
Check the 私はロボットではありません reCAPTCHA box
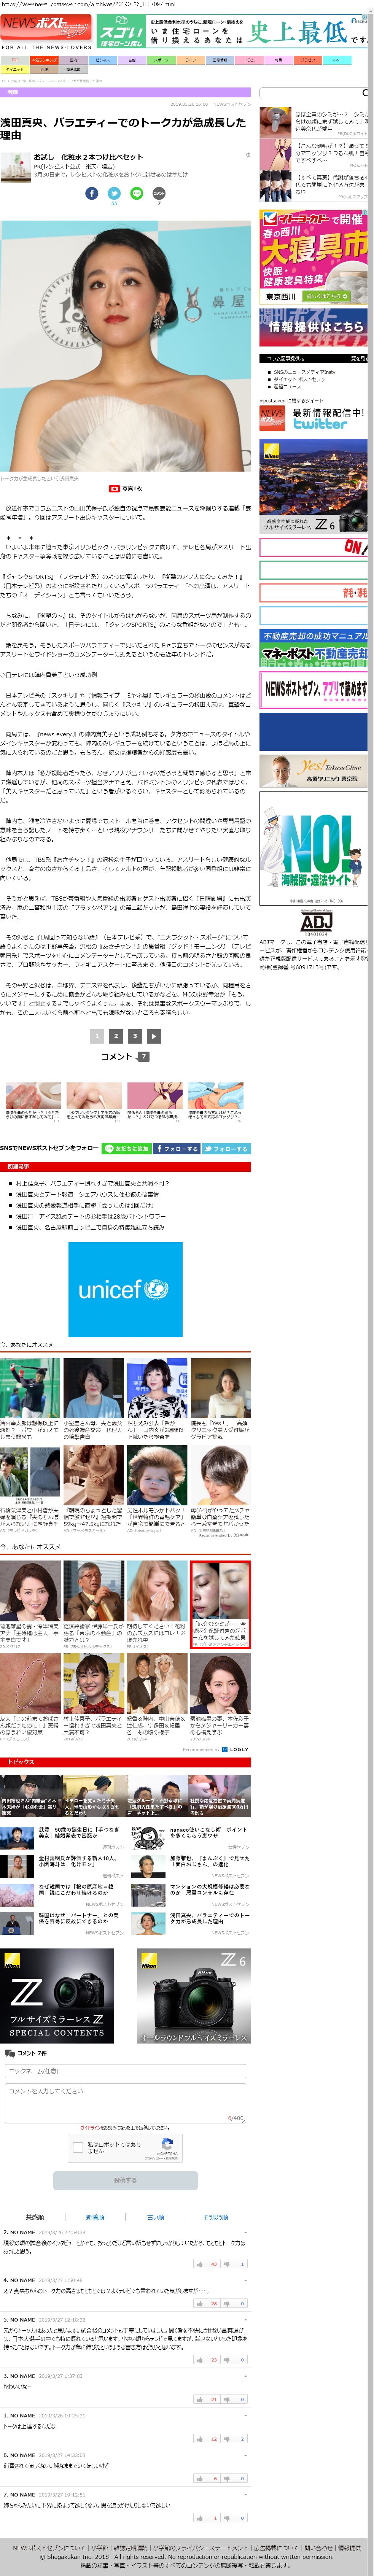78,2147
